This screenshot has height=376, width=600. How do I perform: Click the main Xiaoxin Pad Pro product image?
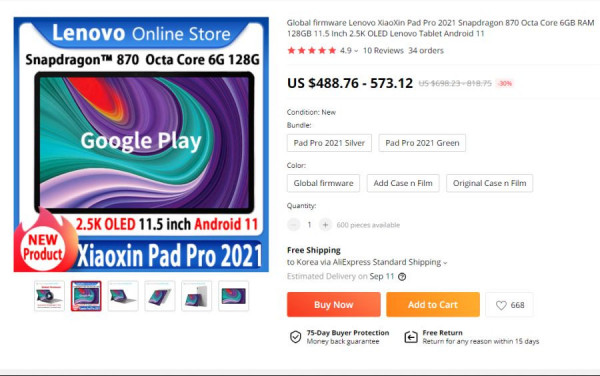[141, 144]
